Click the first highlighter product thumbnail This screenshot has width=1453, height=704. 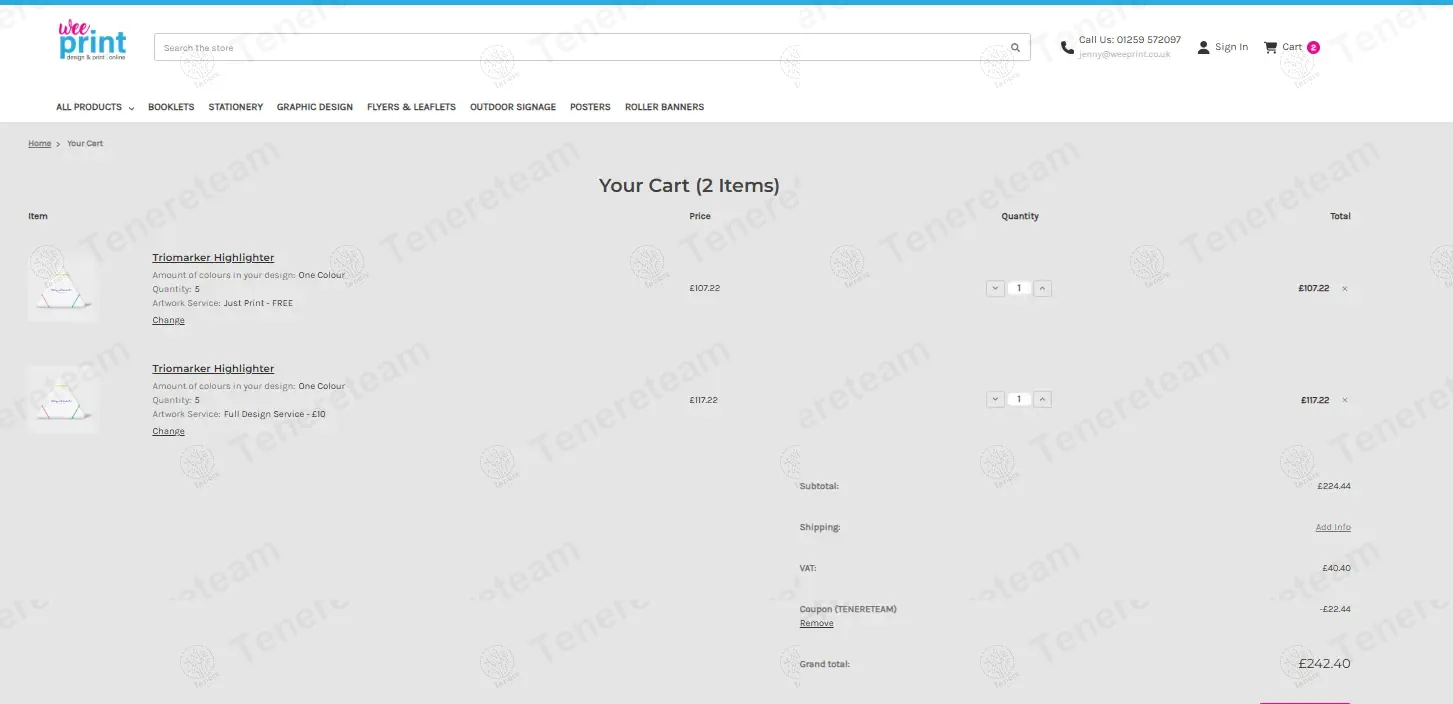click(x=63, y=287)
